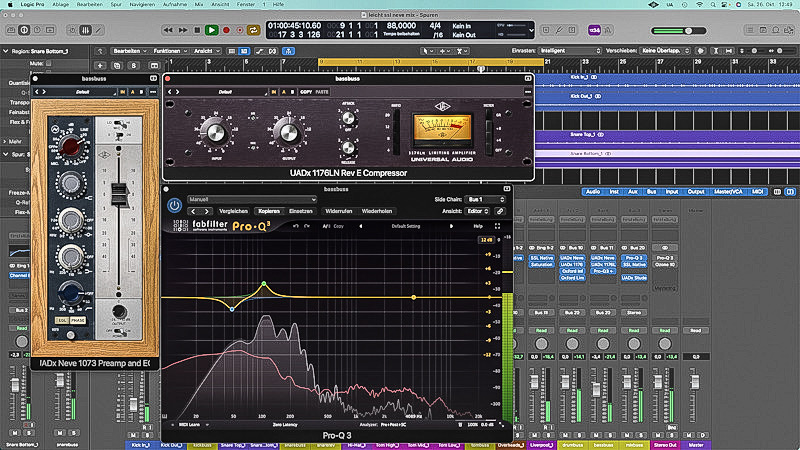Select the green EQ band node on curve
The image size is (800, 450).
pos(264,283)
